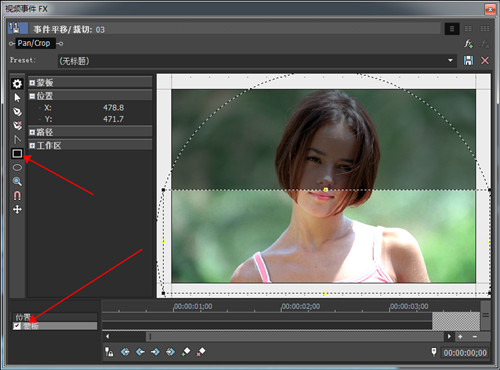
Task: Click timeline scrollbar right arrow
Action: point(449,337)
